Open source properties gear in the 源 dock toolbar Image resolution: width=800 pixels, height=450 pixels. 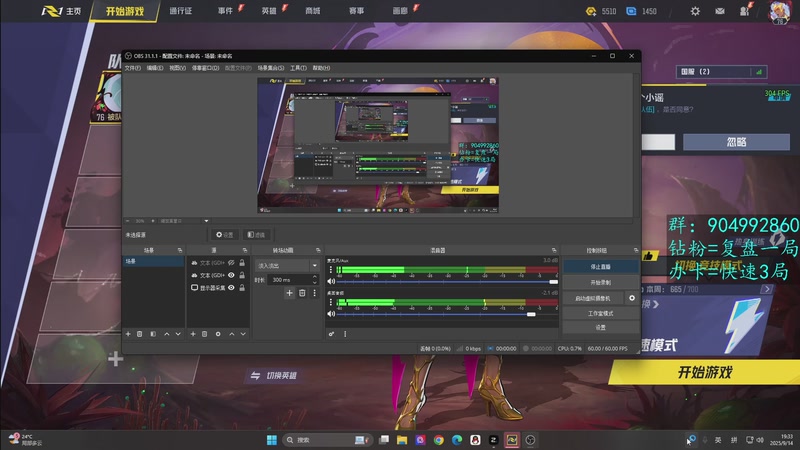[x=218, y=334]
